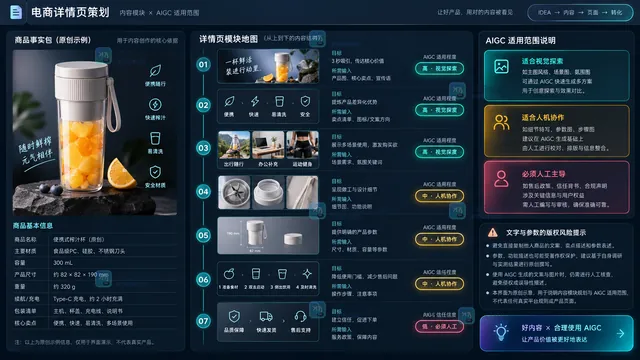640x360 pixels.
Task: Select the 易清洗 cup icon in module 02
Action: 280,101
